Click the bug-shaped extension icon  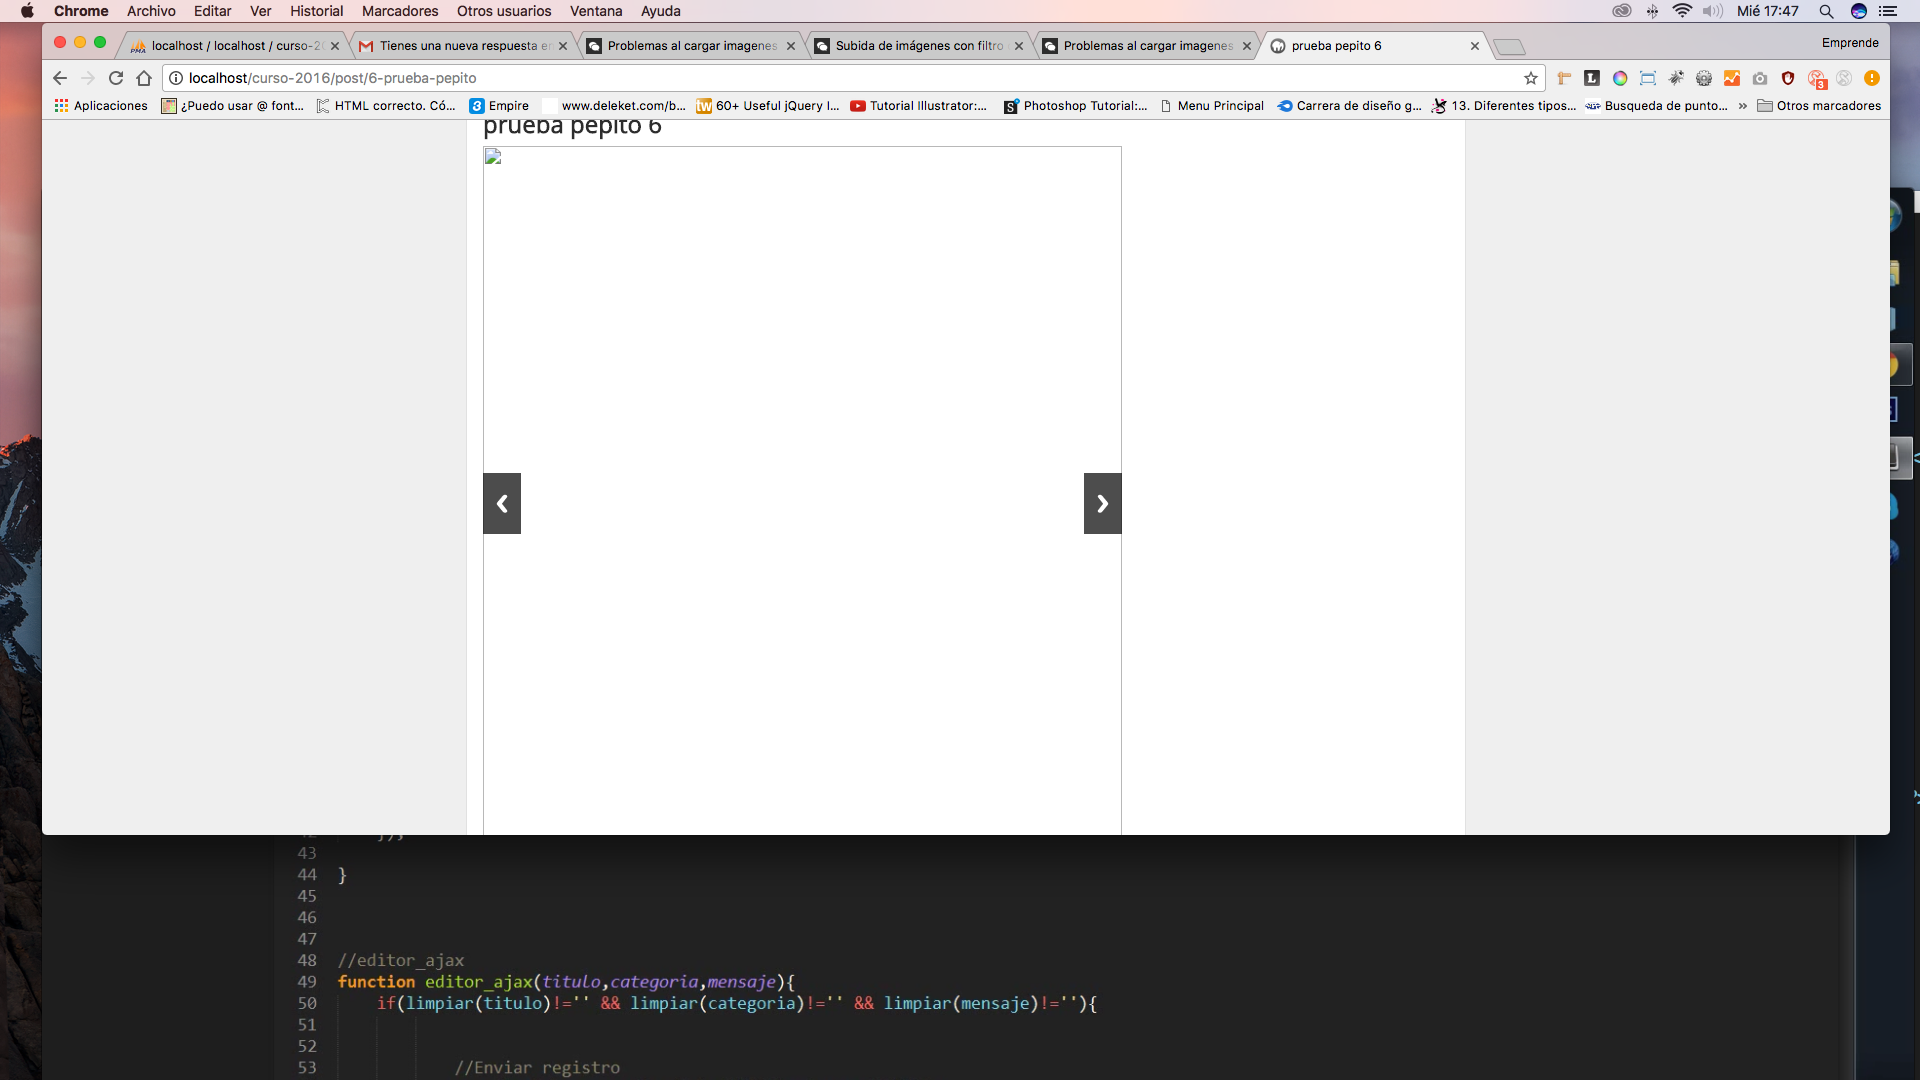pos(1676,78)
